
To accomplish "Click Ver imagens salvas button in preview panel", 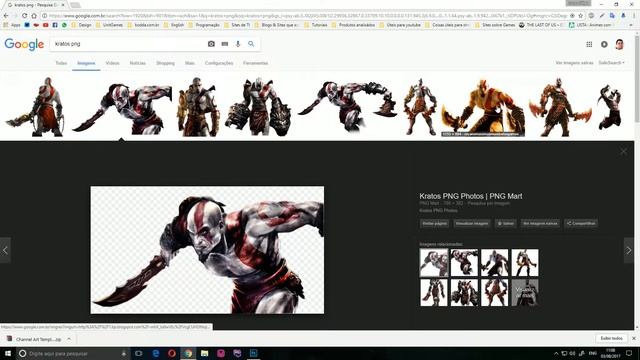I will click(540, 223).
